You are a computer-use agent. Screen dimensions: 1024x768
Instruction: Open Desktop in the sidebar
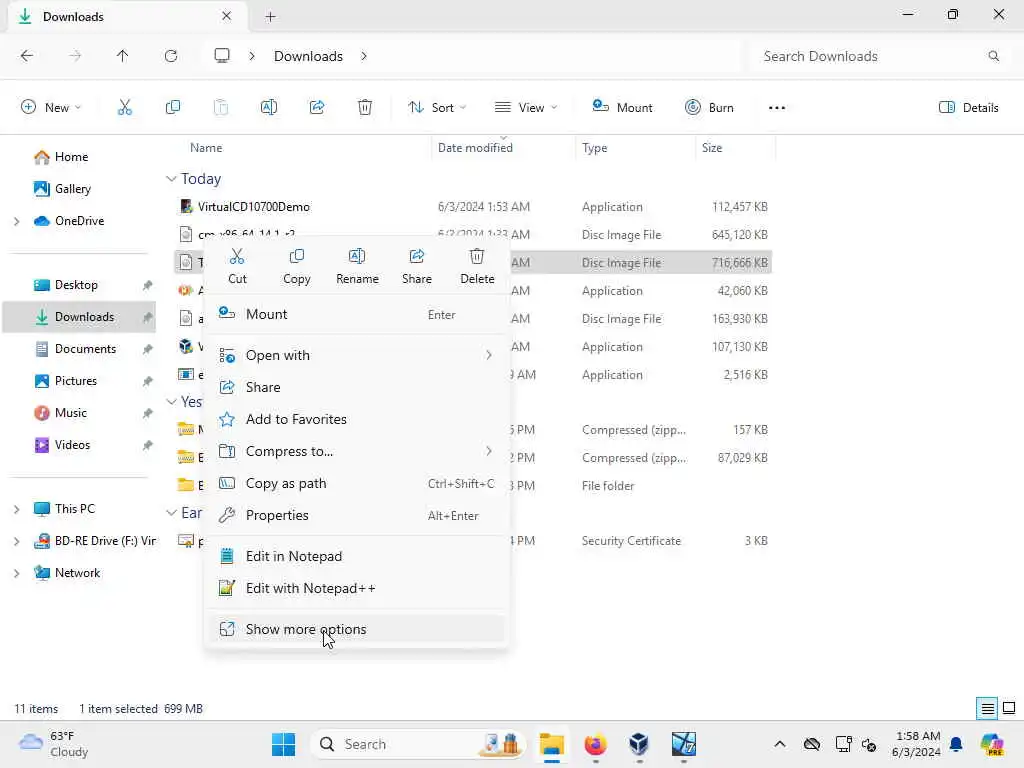[x=76, y=285]
